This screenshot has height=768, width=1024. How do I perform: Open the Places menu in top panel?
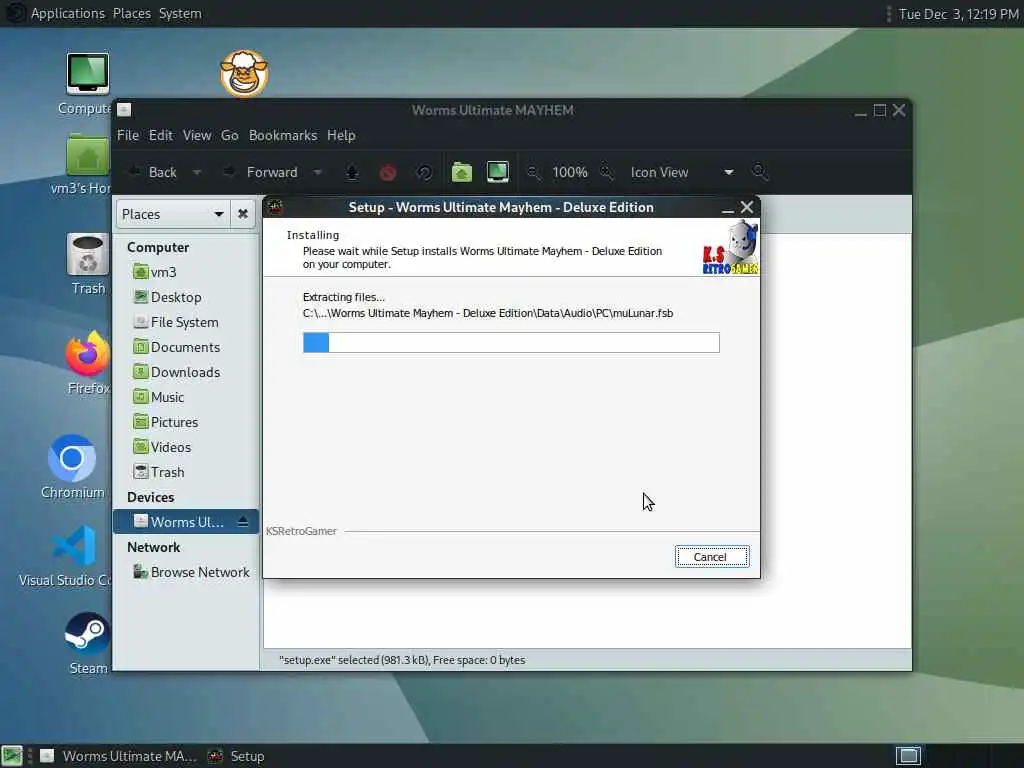coord(132,13)
